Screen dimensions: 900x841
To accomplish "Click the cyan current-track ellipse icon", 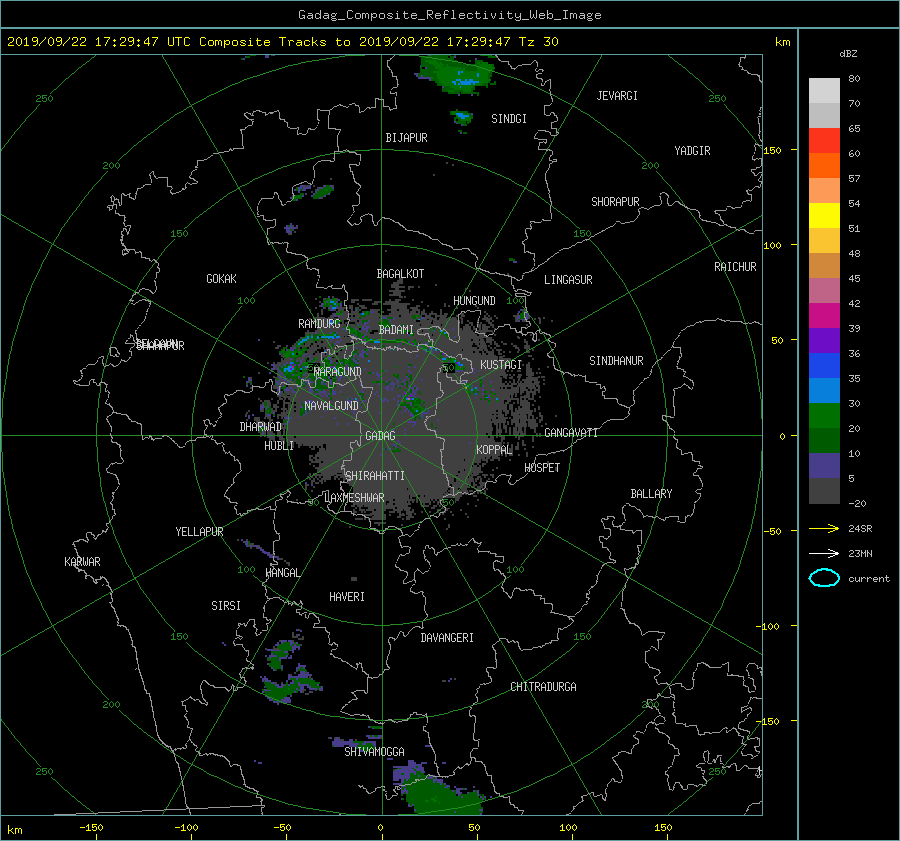I will coord(824,578).
